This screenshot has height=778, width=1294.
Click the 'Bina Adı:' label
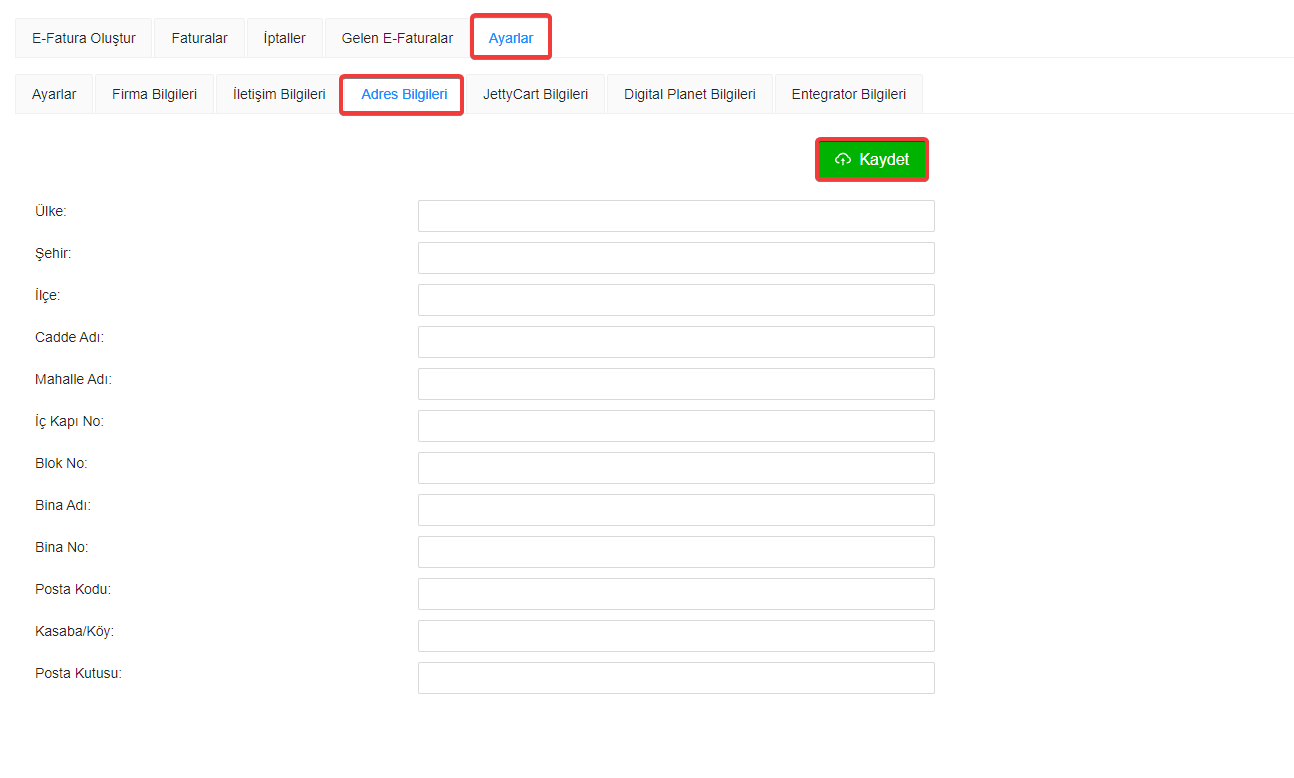coord(63,505)
